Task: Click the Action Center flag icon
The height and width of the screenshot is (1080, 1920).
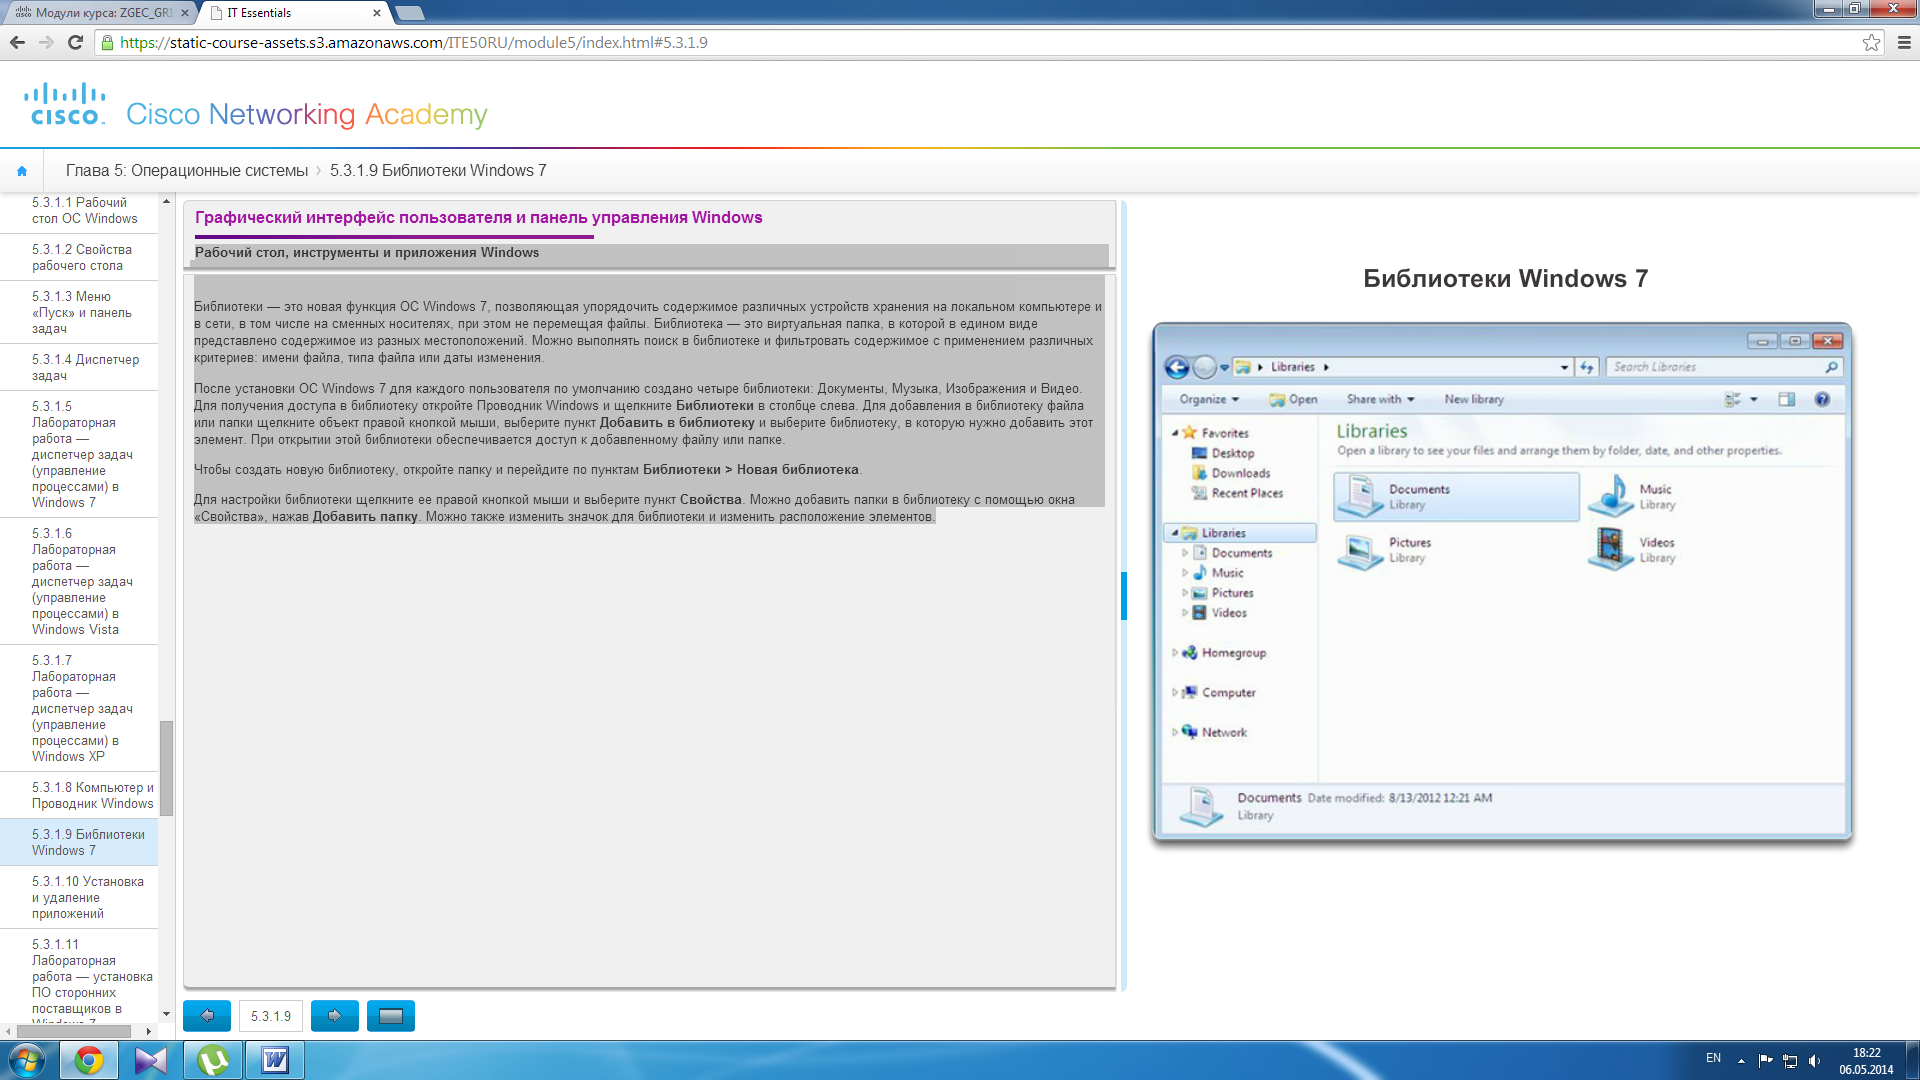Action: (1765, 1061)
